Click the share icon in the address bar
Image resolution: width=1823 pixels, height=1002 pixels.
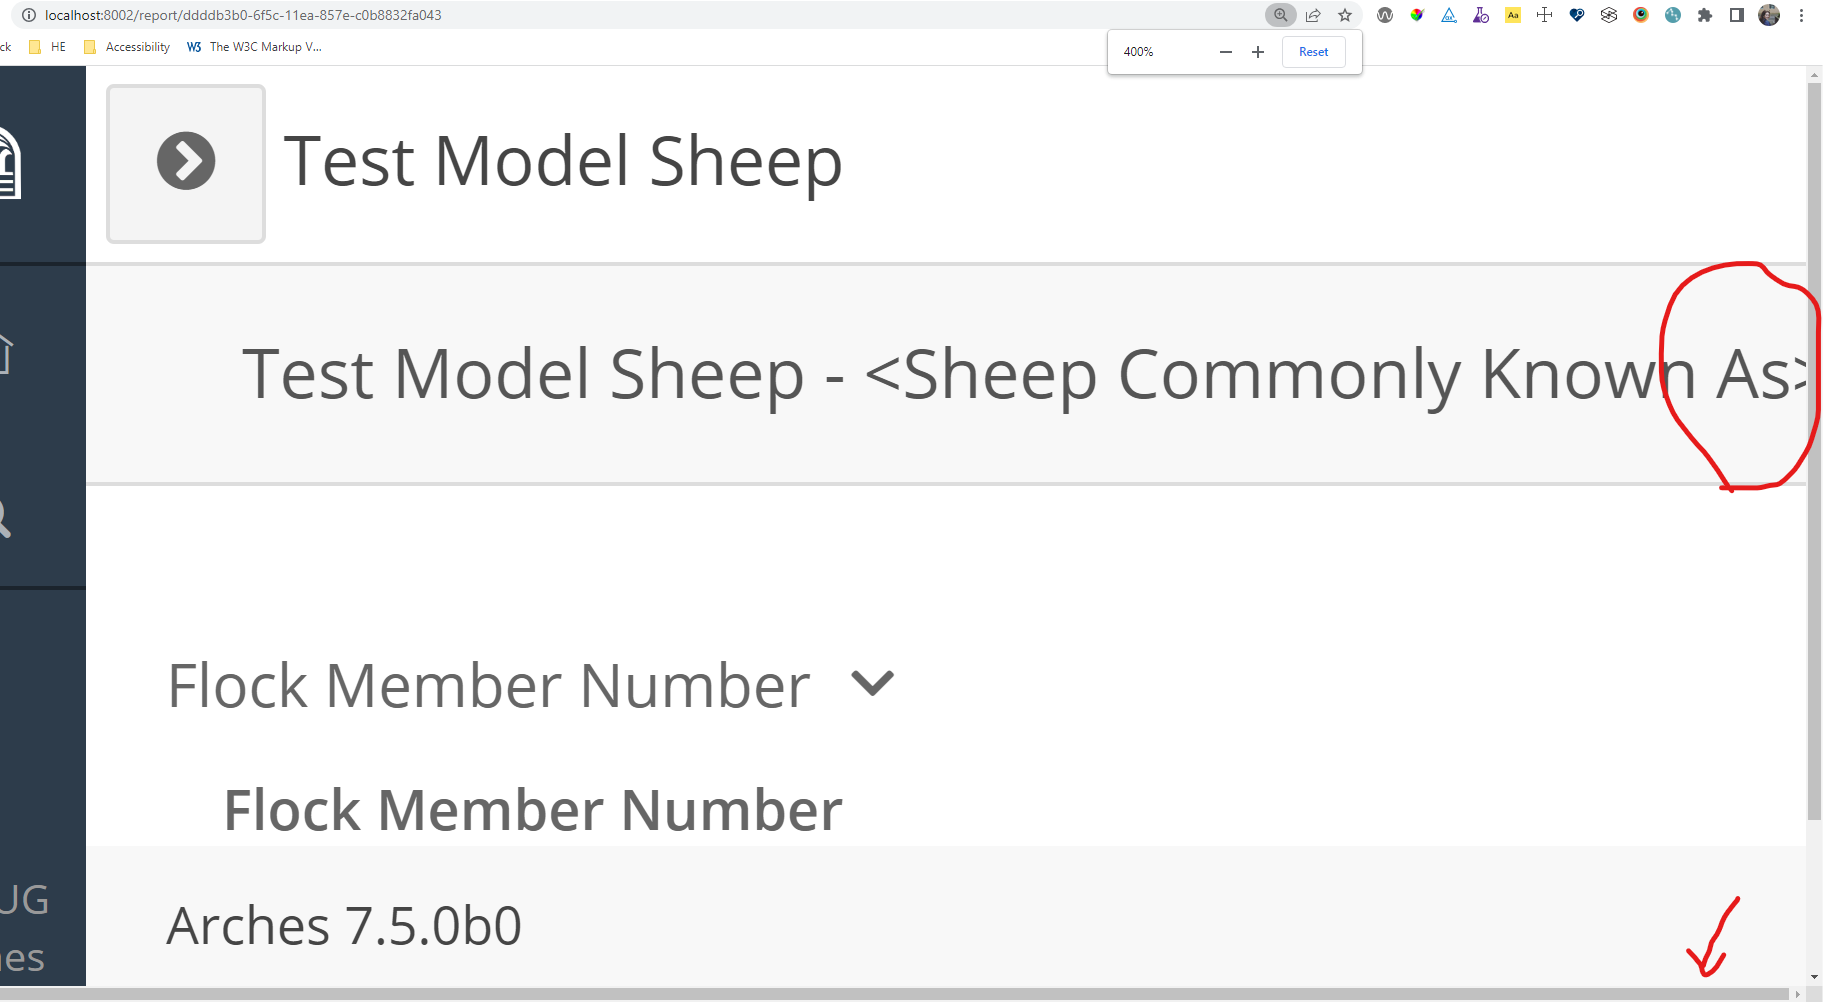[1312, 15]
